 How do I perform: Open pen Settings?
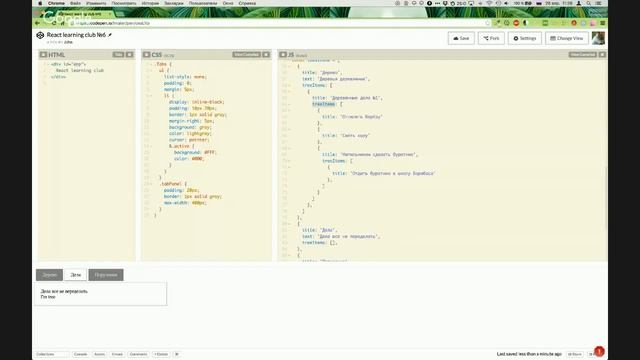coord(524,38)
